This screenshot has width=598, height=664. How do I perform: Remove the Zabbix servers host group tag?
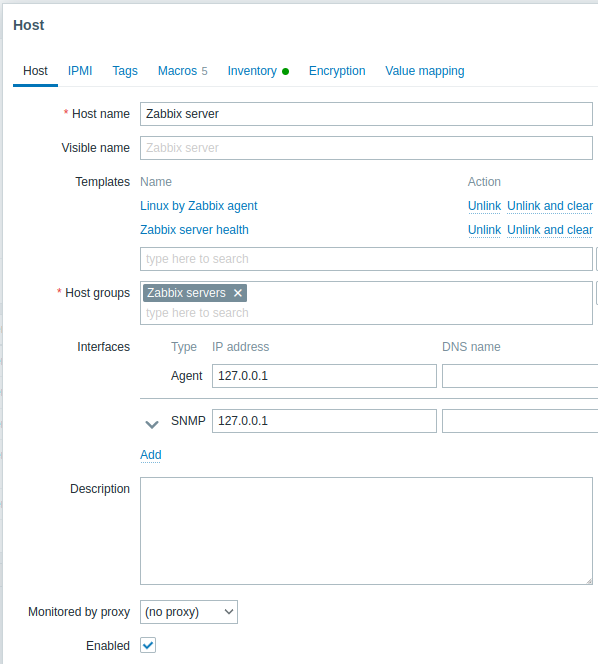238,293
